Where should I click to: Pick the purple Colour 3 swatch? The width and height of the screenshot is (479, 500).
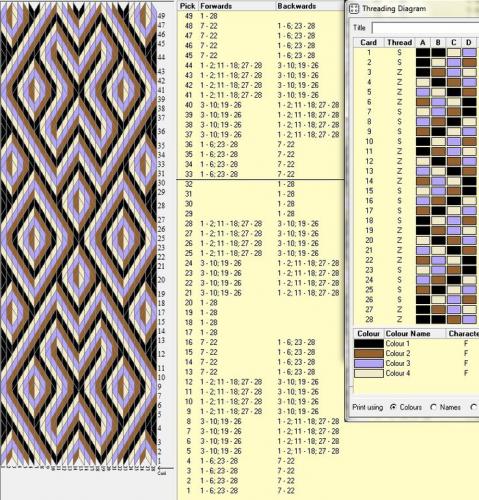click(369, 363)
